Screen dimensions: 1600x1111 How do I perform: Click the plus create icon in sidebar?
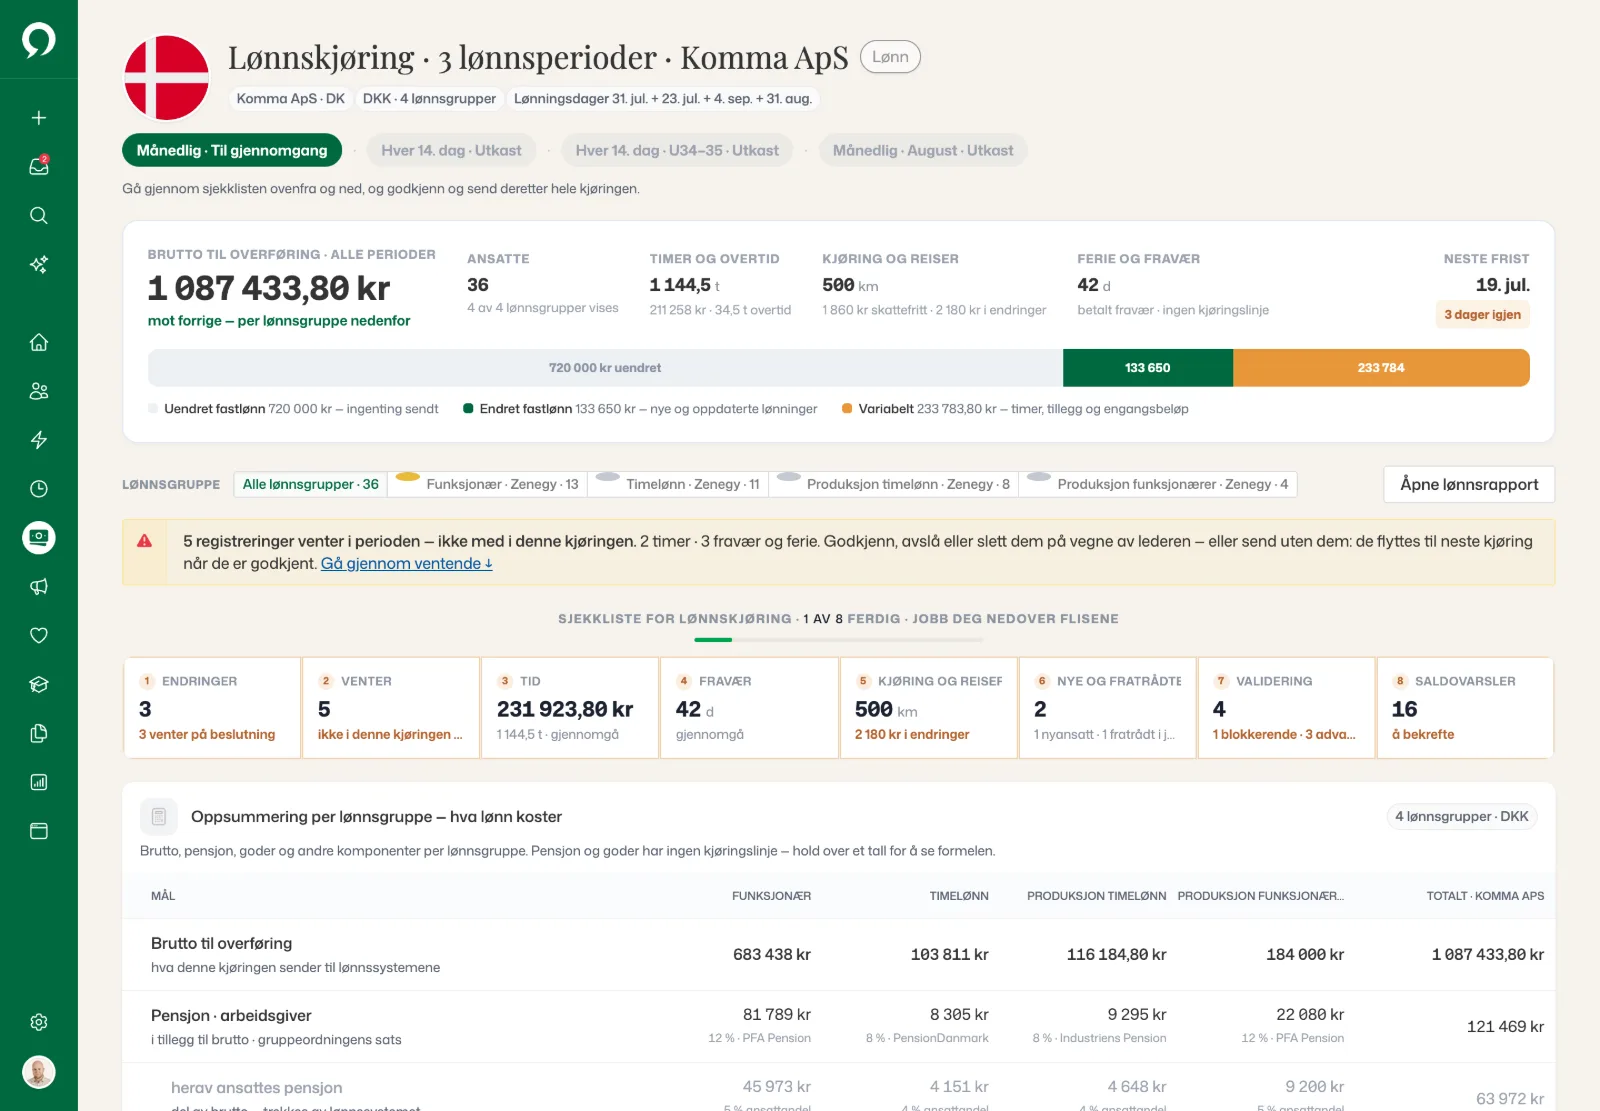tap(39, 118)
